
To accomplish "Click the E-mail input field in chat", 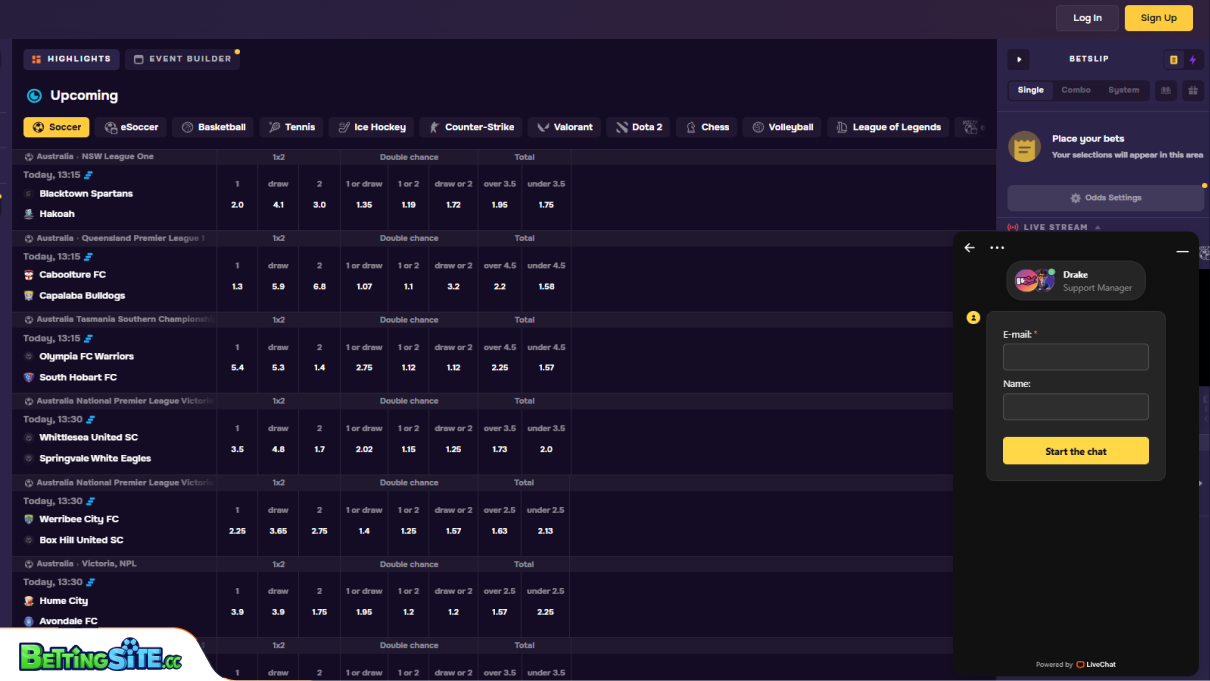I will 1075,356.
